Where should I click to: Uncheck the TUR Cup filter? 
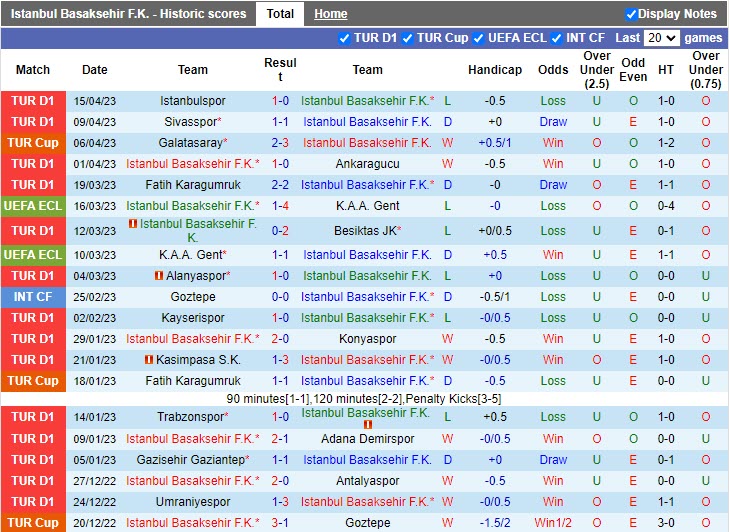[x=407, y=38]
